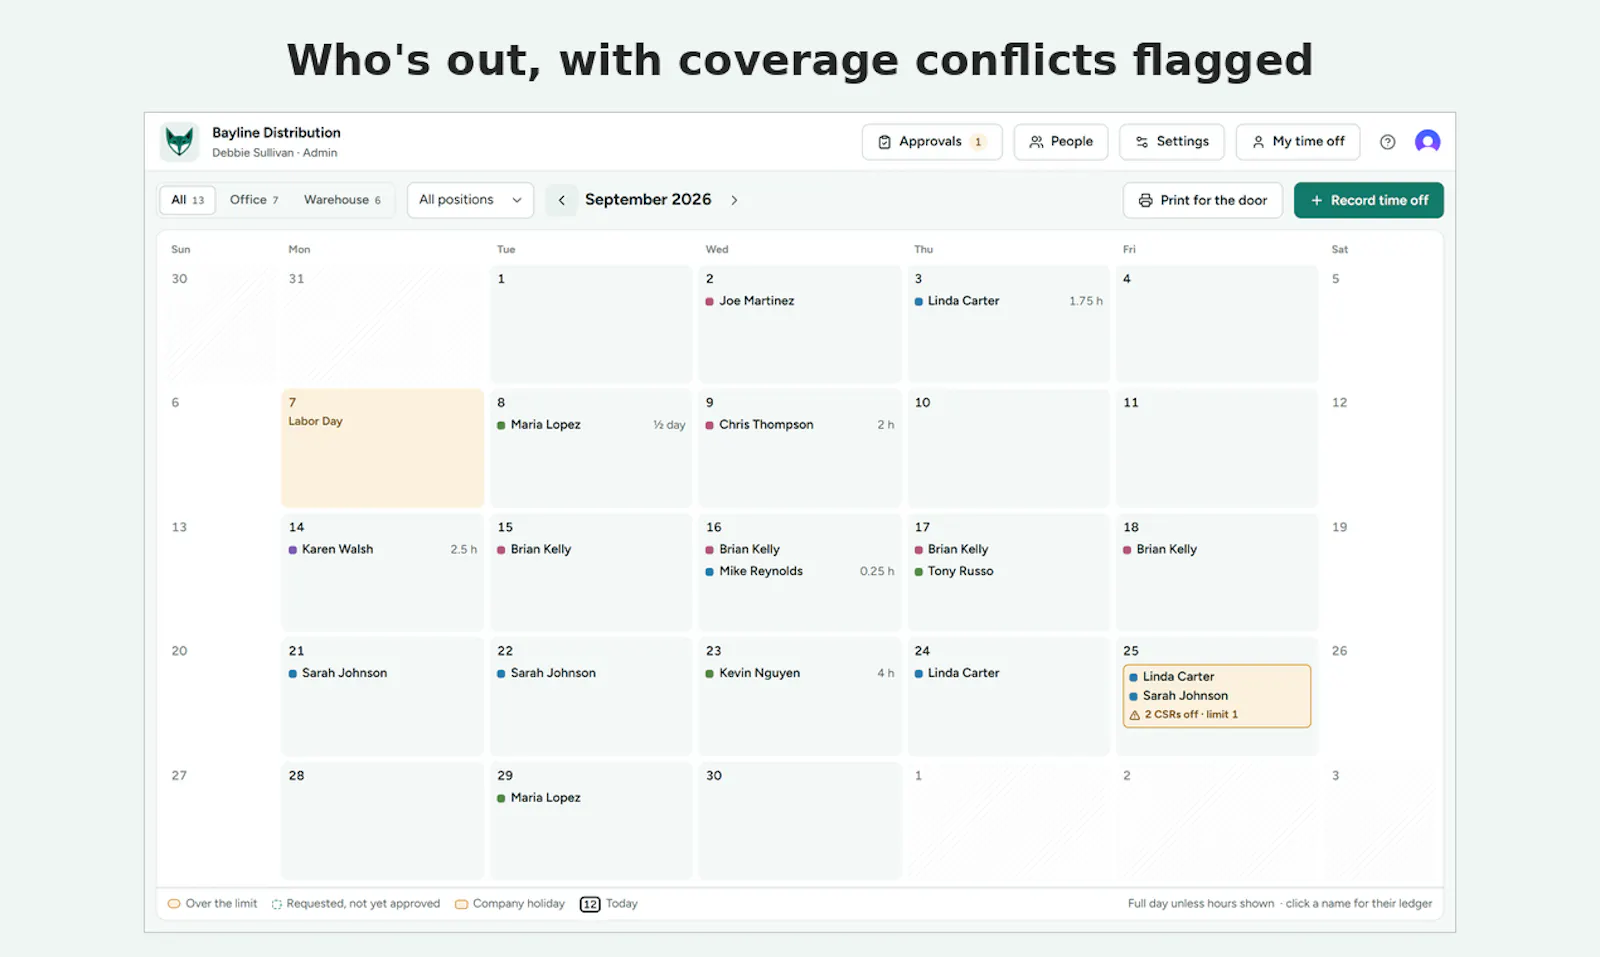Switch to Warehouse 6 tab

[x=342, y=200]
